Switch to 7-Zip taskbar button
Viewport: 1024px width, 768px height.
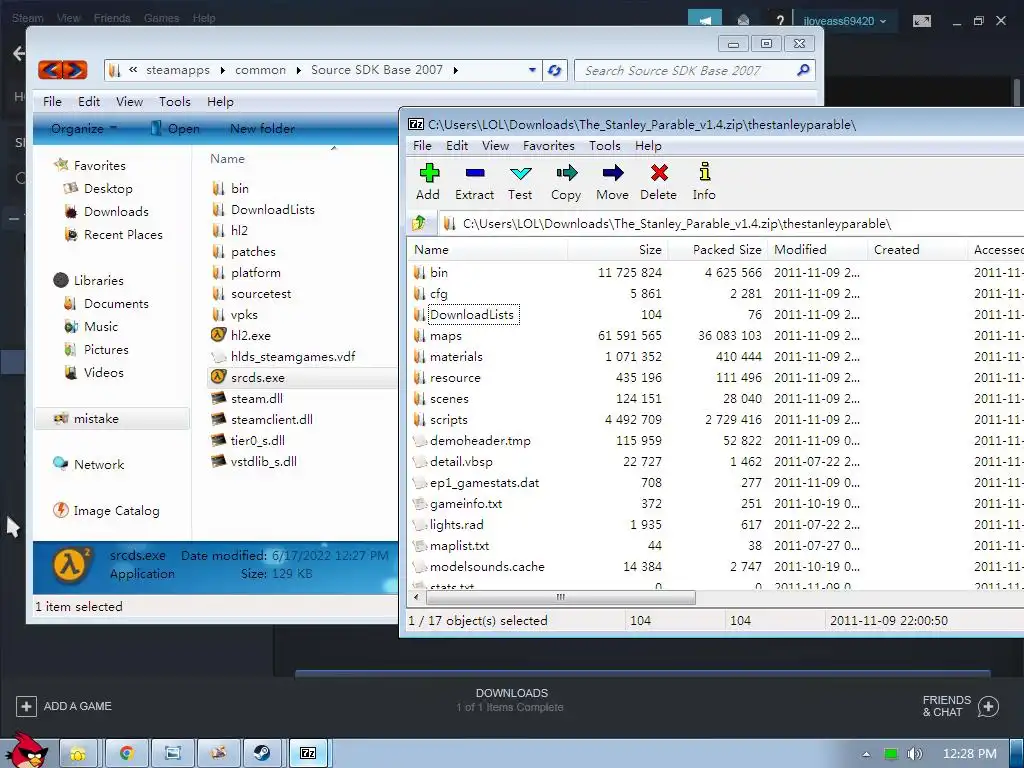point(308,754)
